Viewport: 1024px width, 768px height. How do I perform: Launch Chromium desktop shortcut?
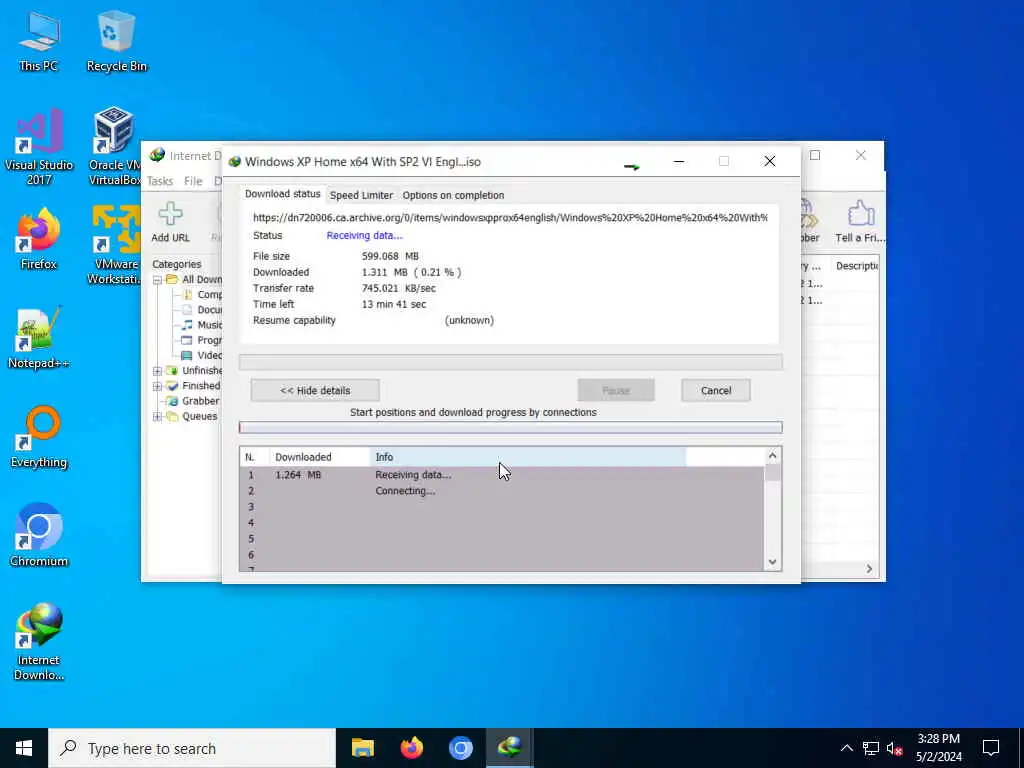39,536
